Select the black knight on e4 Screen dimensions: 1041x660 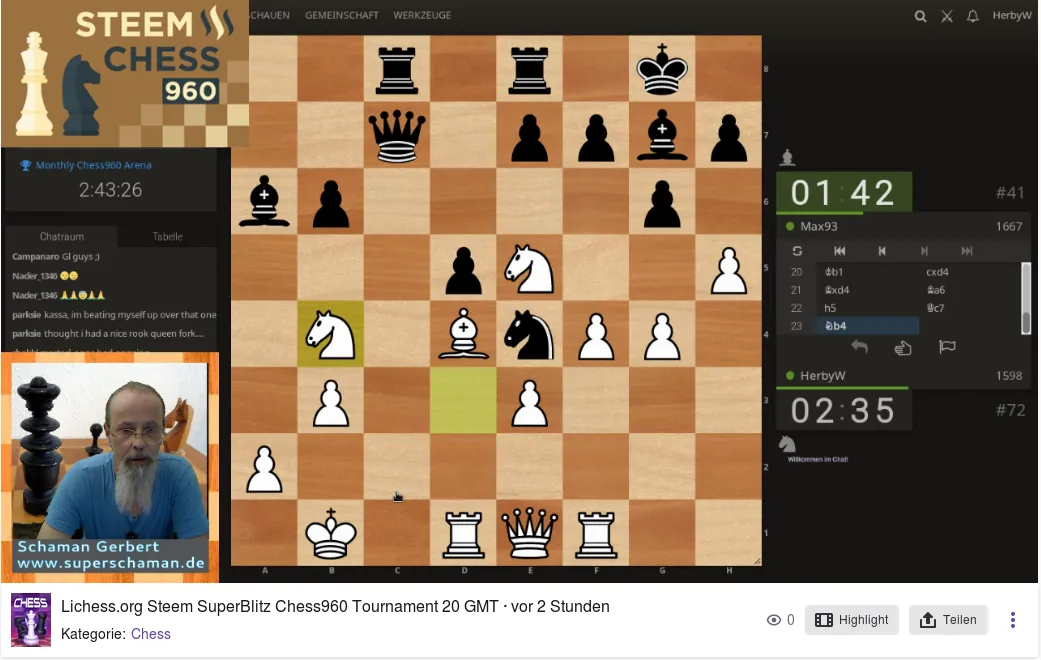point(530,334)
